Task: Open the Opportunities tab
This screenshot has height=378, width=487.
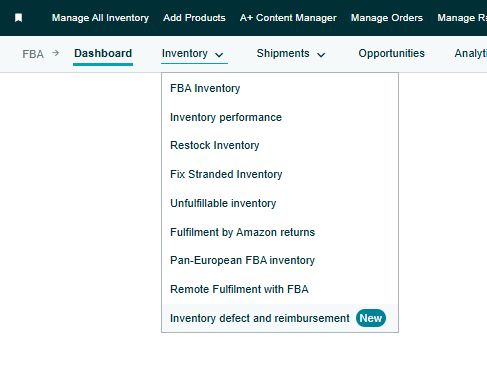Action: click(x=392, y=53)
